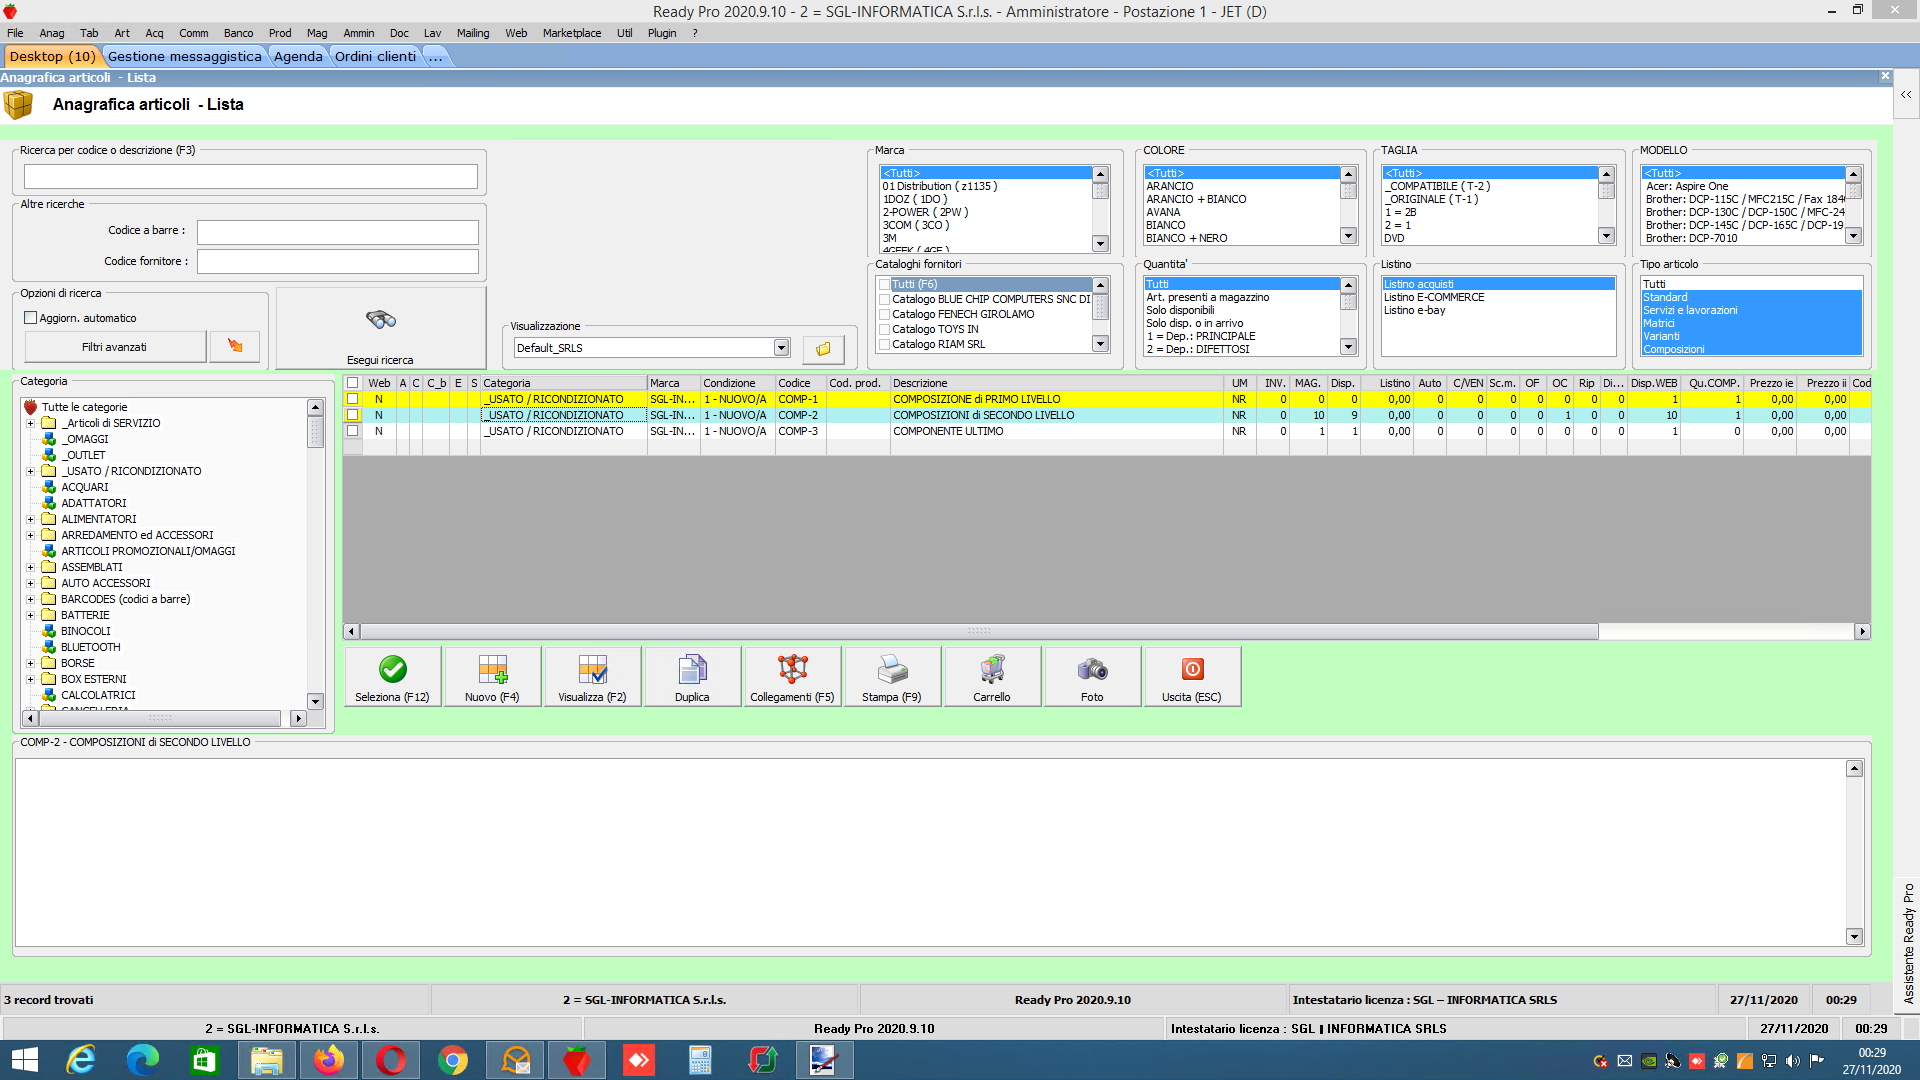The height and width of the screenshot is (1080, 1920).
Task: Open Visualizza (F2) for the selected article
Action: (592, 677)
